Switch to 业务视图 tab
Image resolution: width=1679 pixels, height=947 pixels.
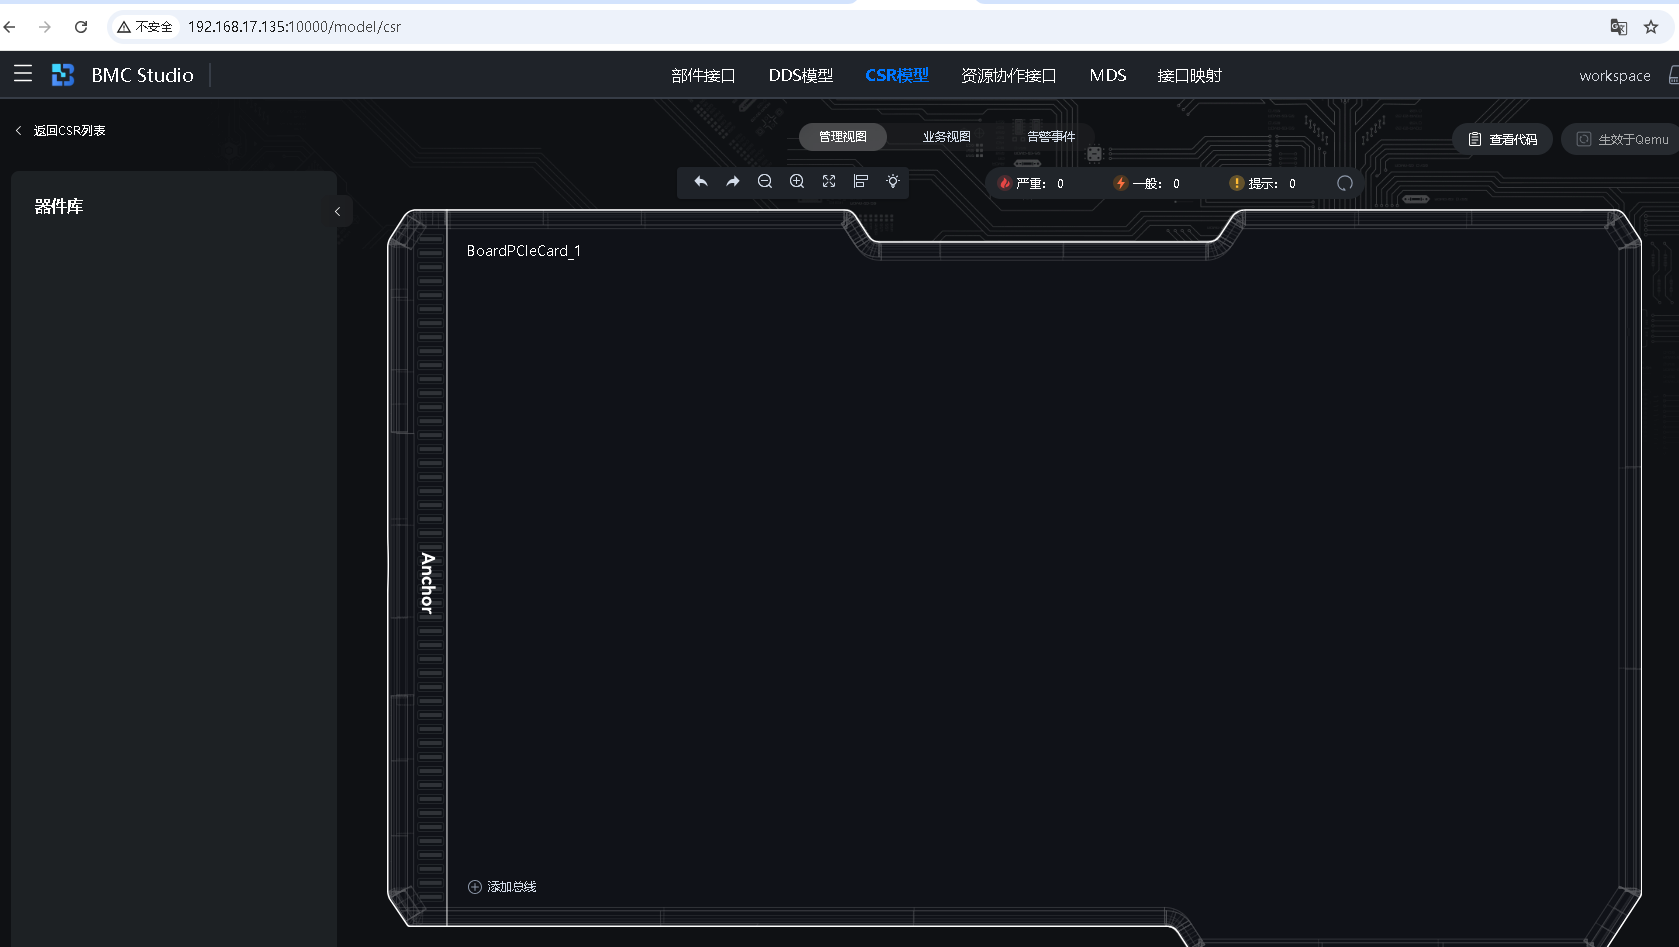click(946, 137)
